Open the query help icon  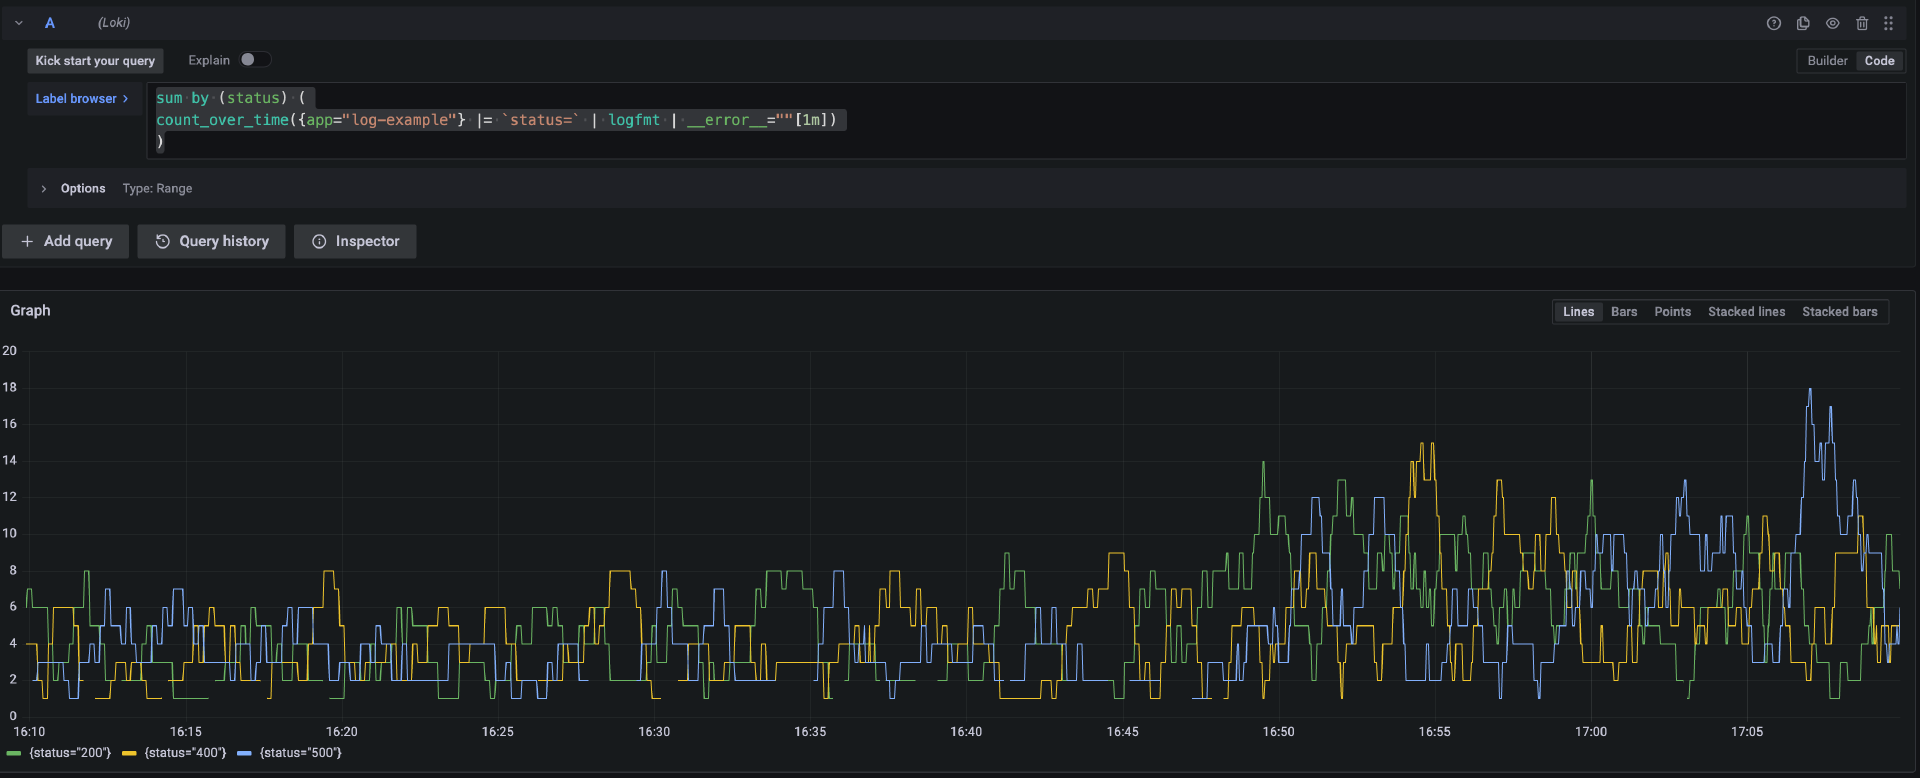tap(1773, 23)
